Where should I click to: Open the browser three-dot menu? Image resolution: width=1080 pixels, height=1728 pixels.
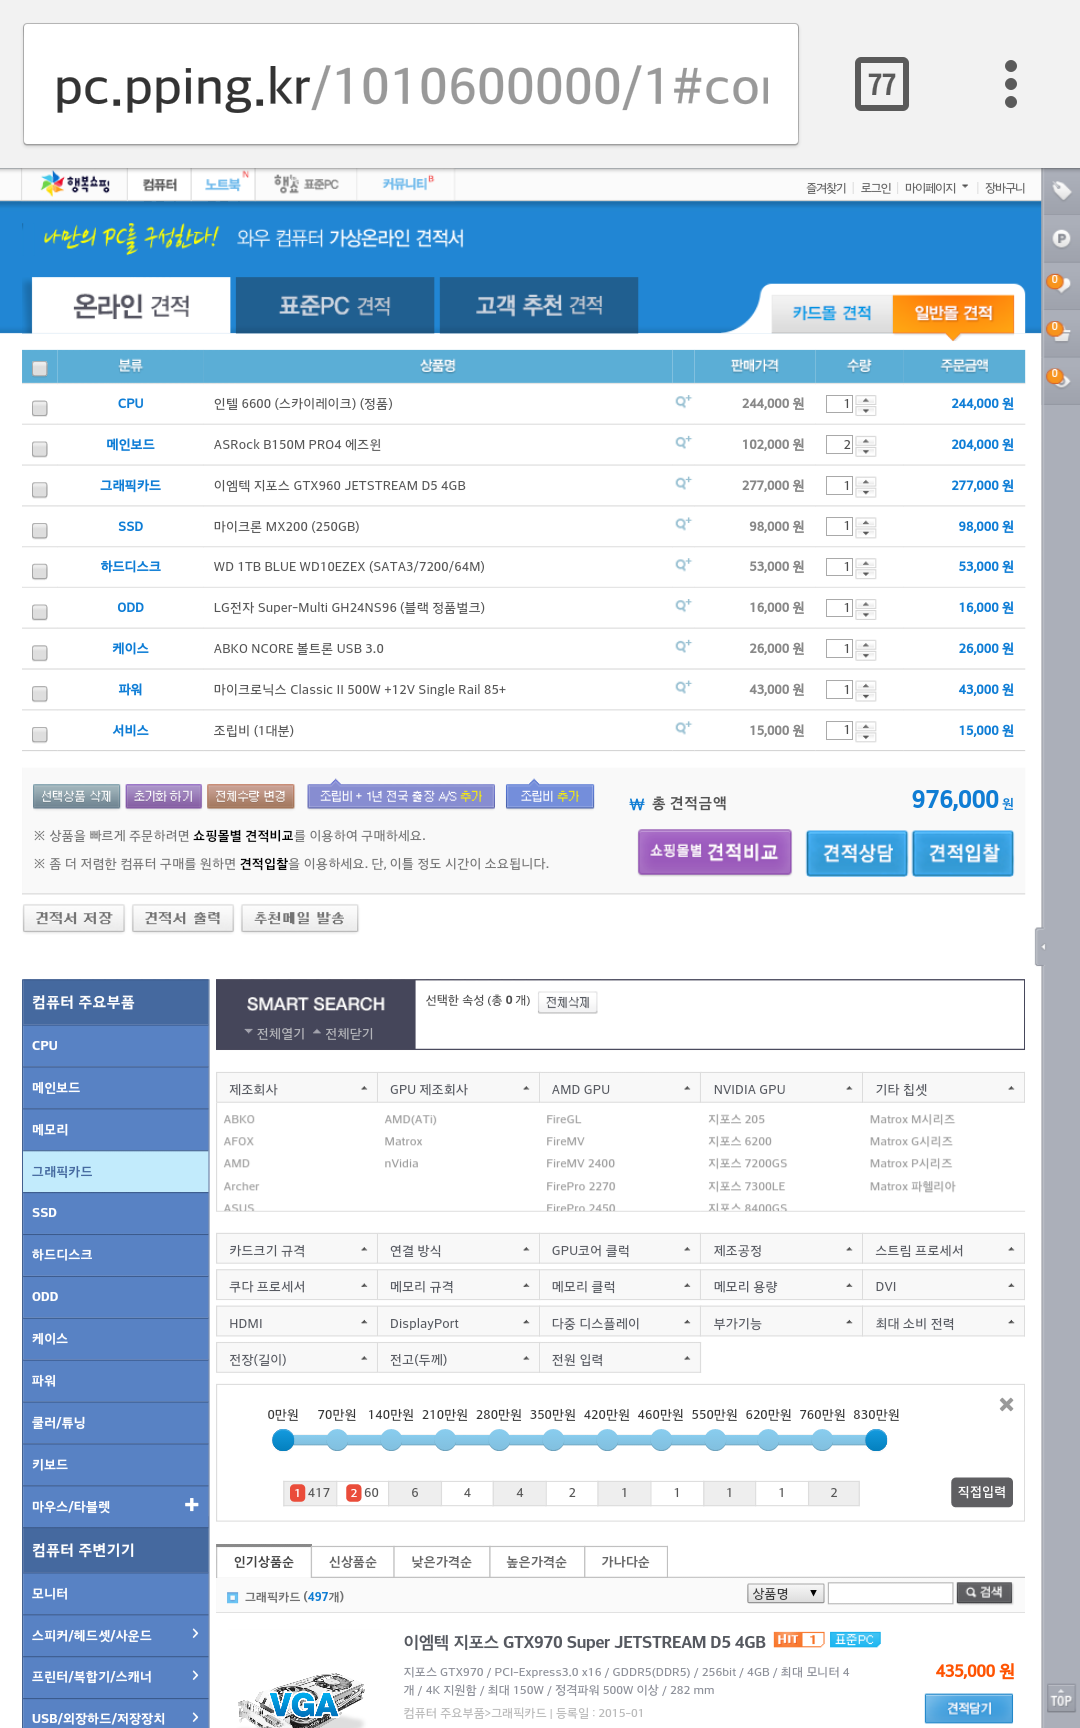[x=1010, y=84]
